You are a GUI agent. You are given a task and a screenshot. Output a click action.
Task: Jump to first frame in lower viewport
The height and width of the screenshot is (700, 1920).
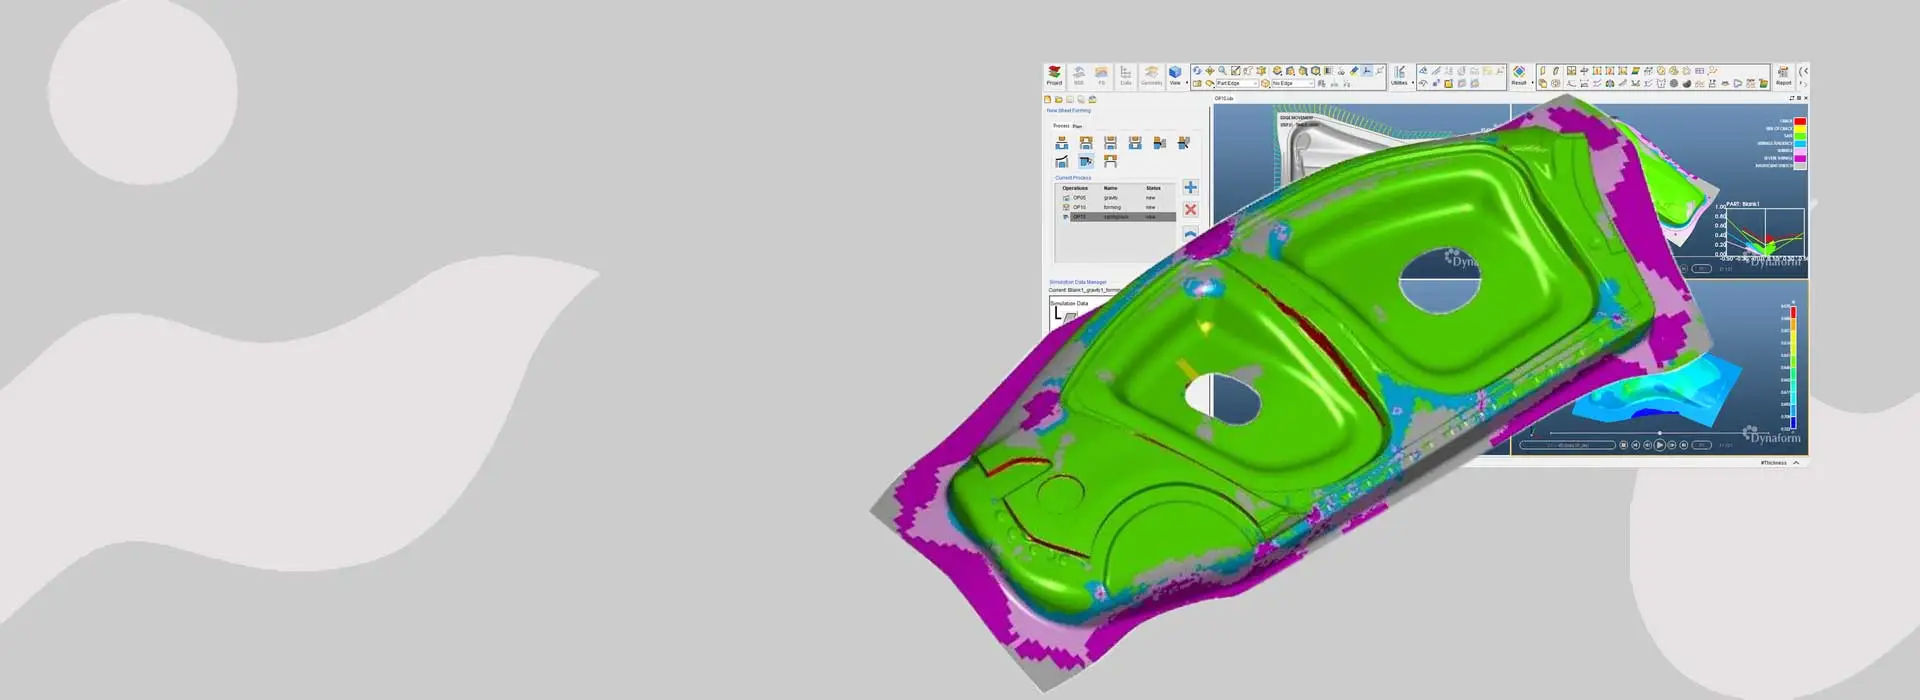click(1636, 445)
